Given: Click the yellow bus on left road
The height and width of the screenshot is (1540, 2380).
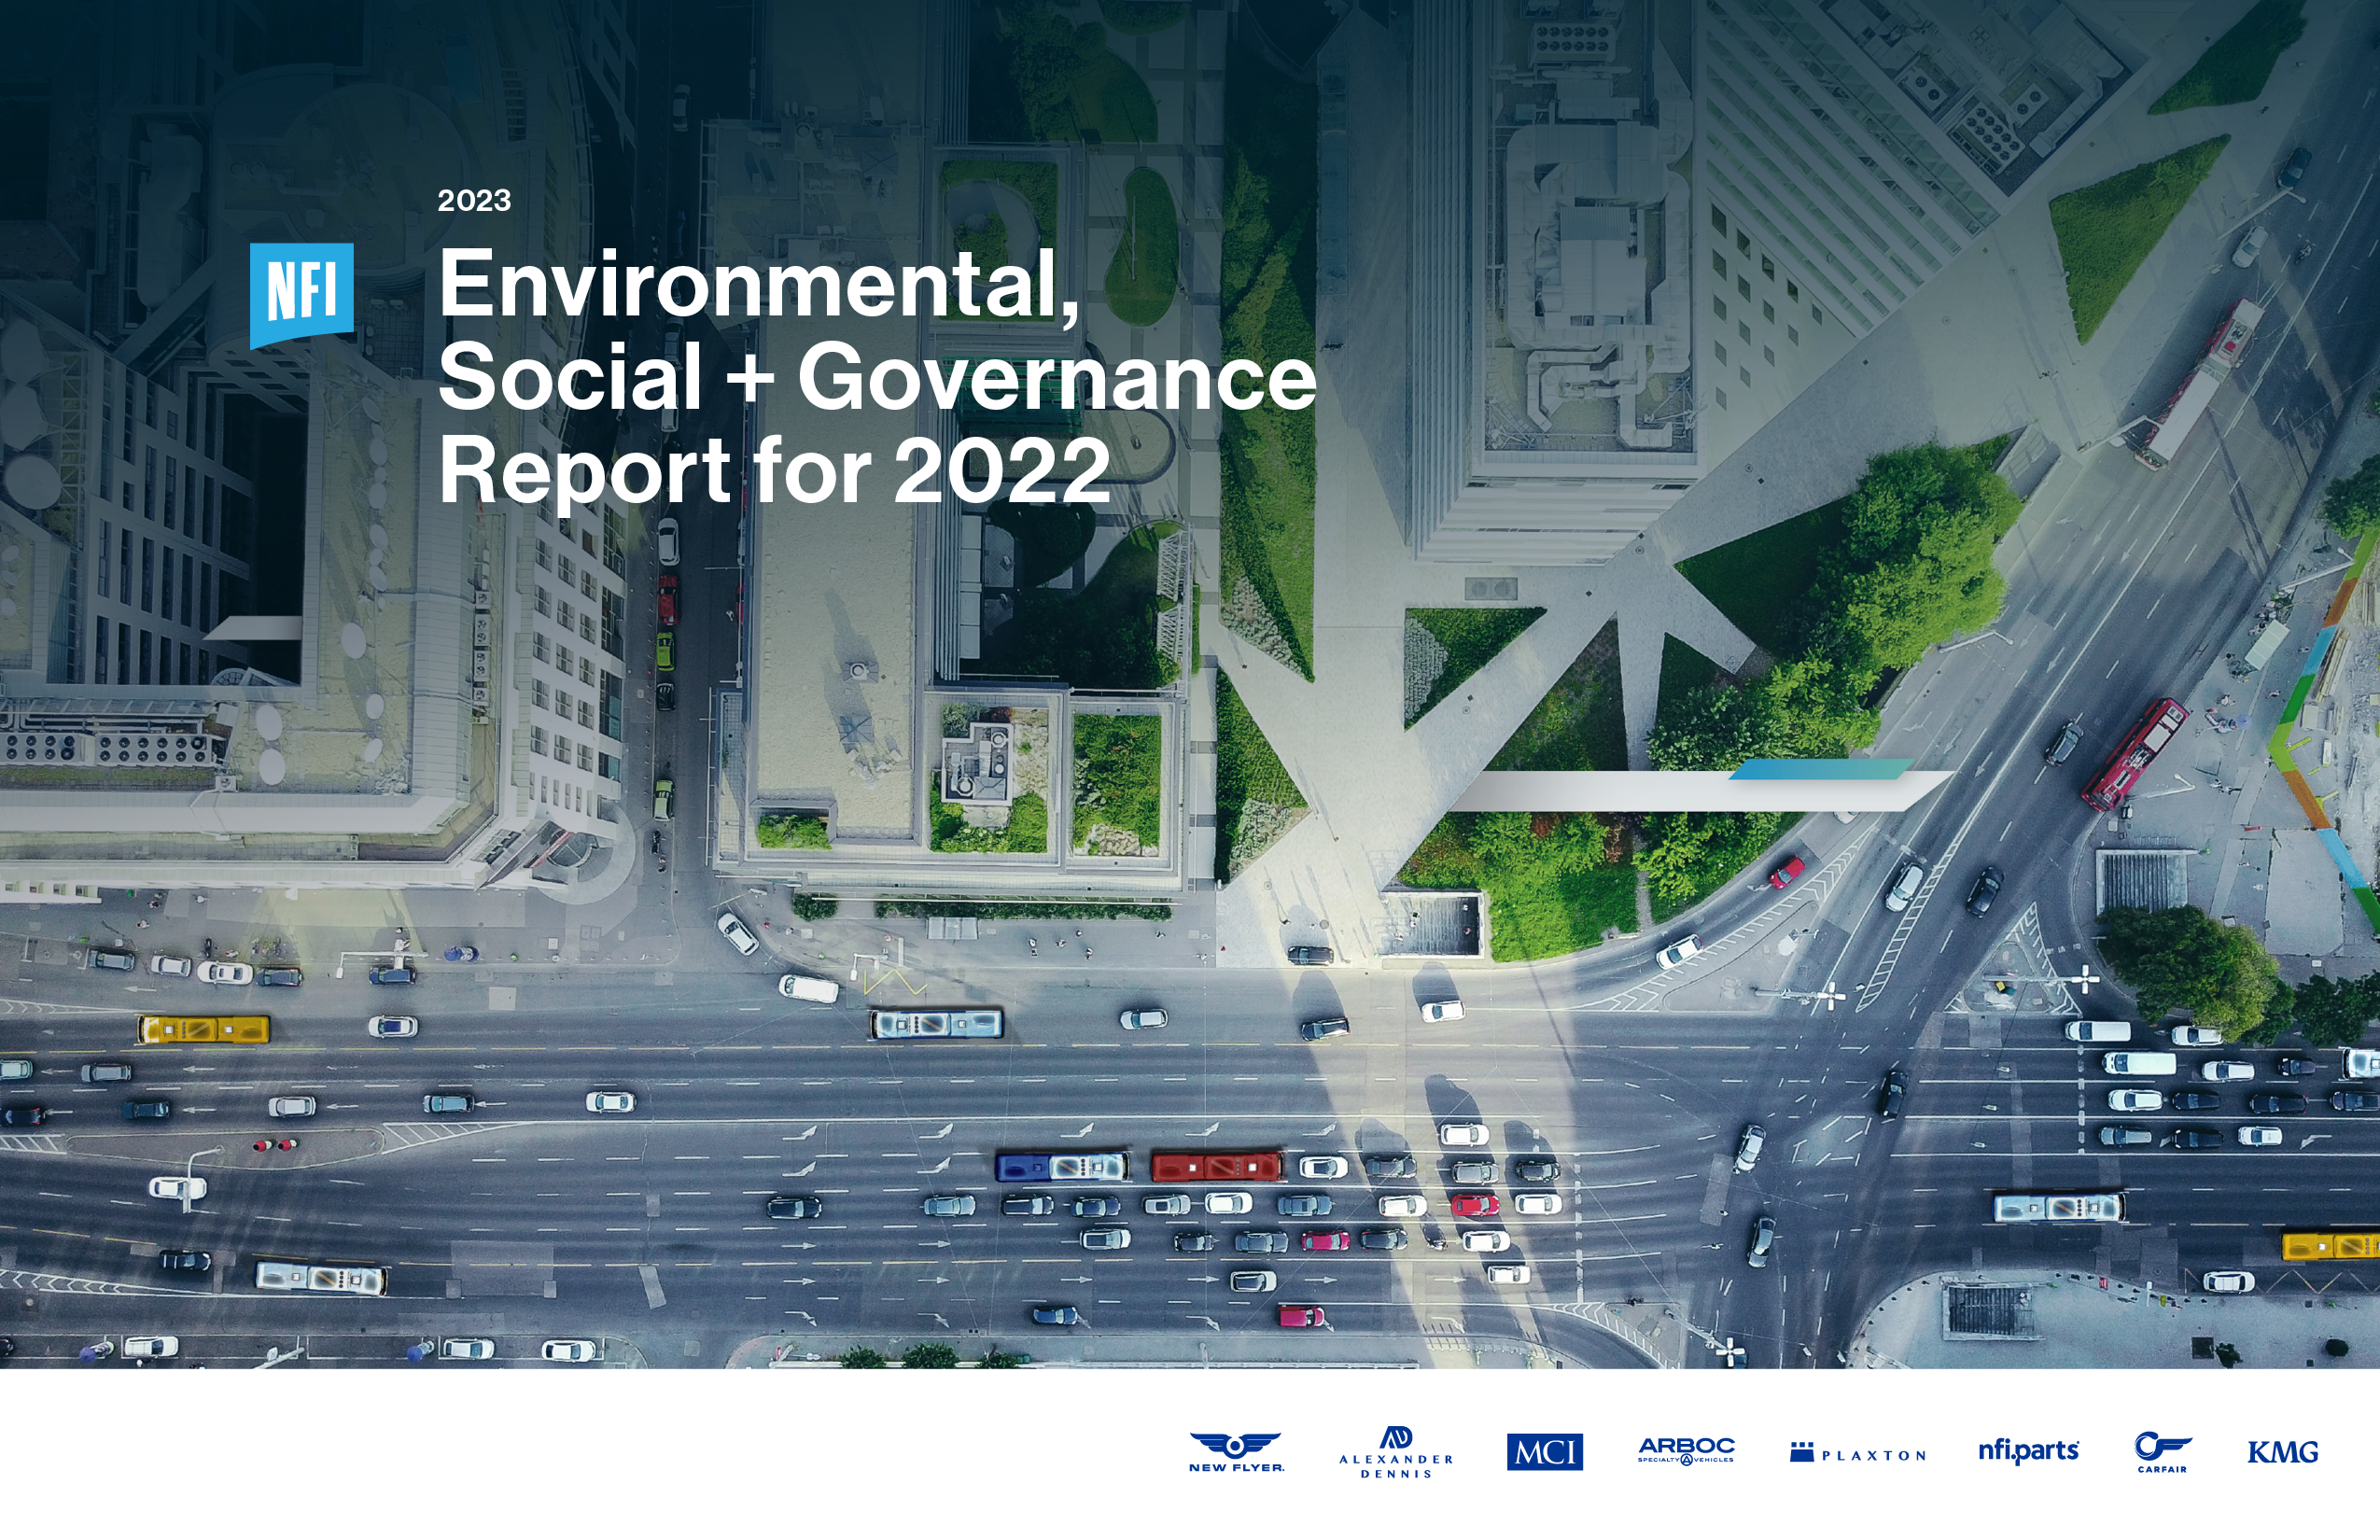Looking at the screenshot, I should [x=203, y=1029].
